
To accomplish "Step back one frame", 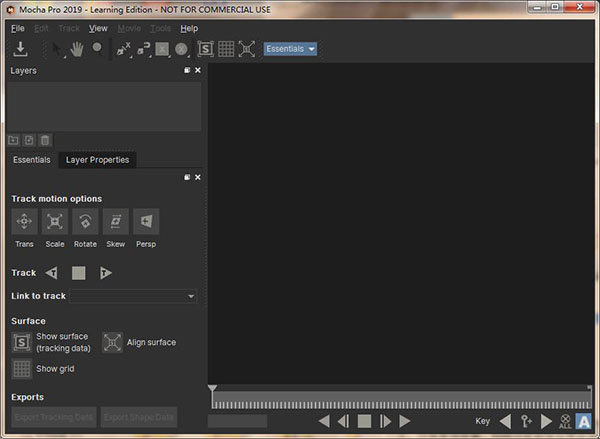I will 344,421.
